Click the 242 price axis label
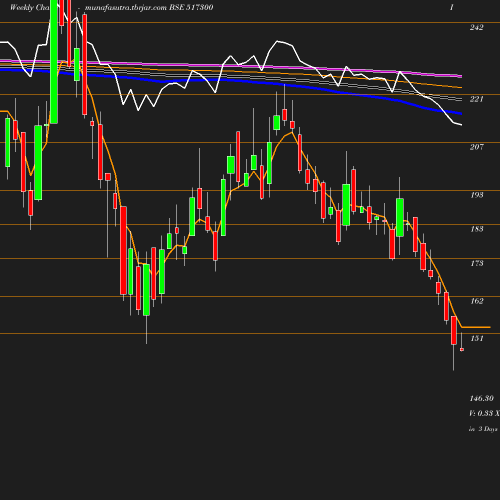500x500 pixels. tap(476, 27)
